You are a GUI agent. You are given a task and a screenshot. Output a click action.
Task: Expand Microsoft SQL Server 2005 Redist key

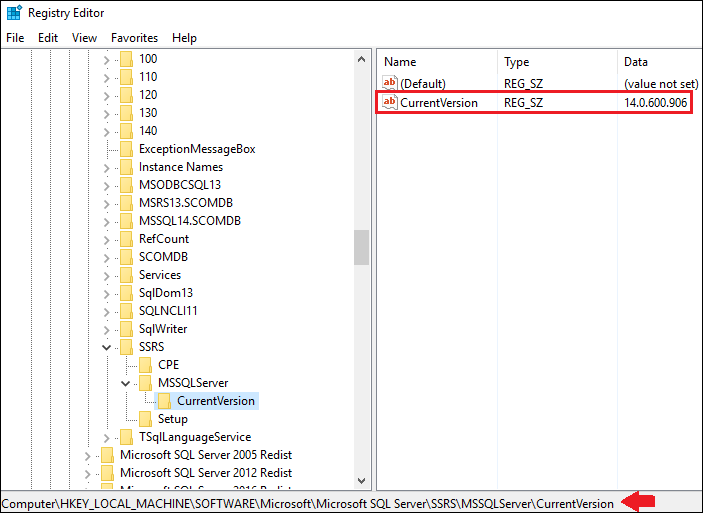[87, 456]
